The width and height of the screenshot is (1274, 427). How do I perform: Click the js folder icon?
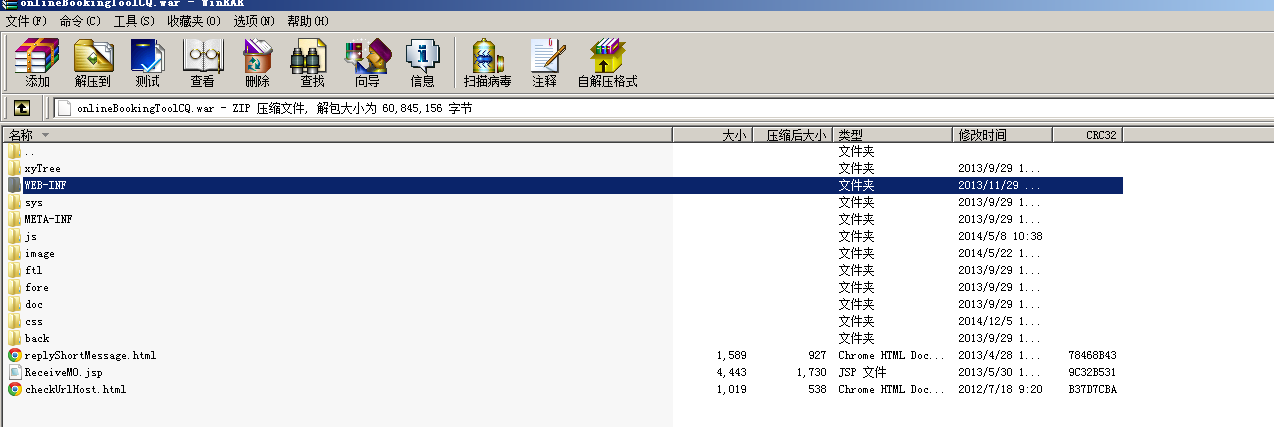point(14,236)
